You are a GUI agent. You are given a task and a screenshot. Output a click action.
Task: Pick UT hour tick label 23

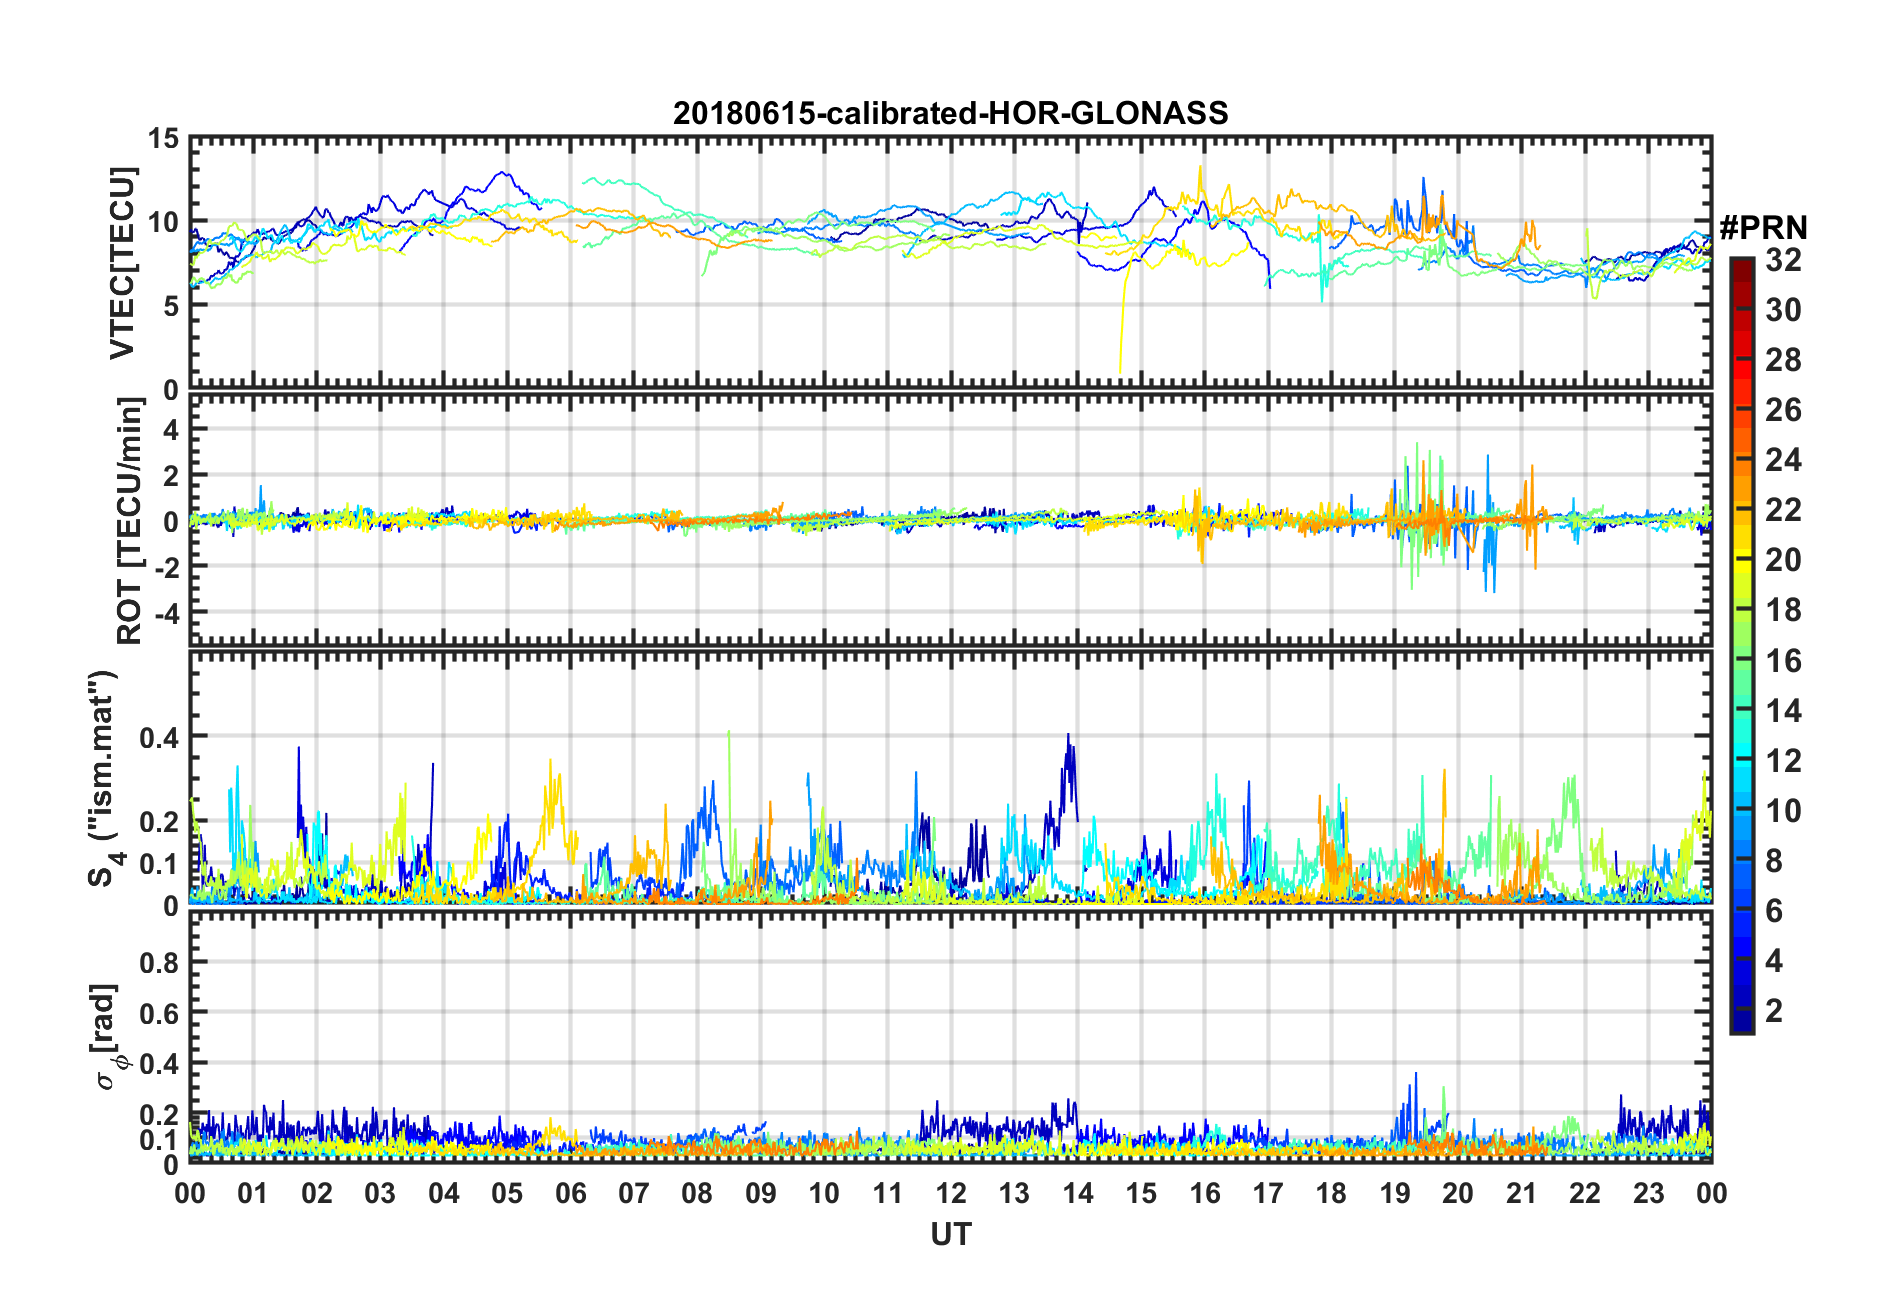(1648, 1193)
